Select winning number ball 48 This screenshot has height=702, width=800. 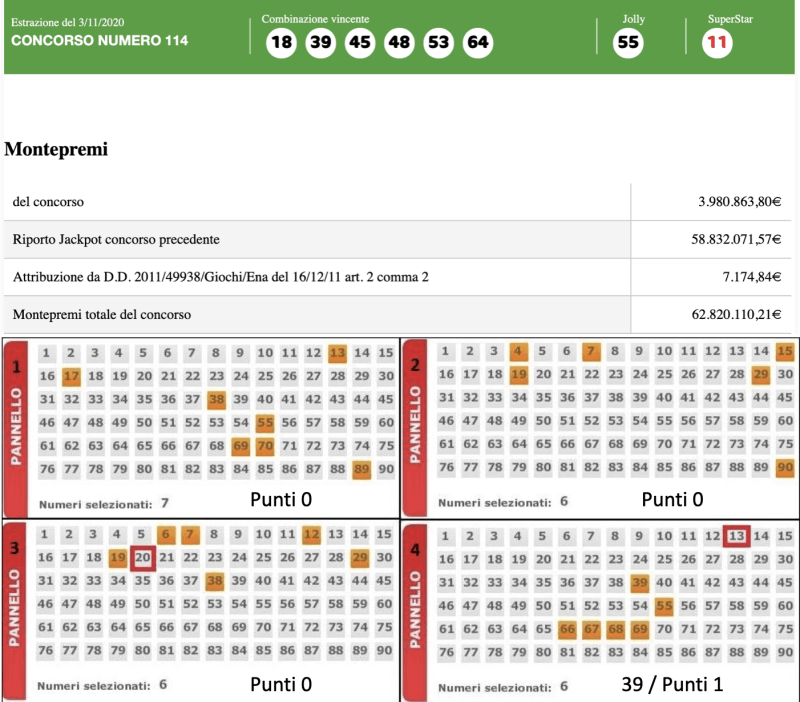(x=399, y=43)
